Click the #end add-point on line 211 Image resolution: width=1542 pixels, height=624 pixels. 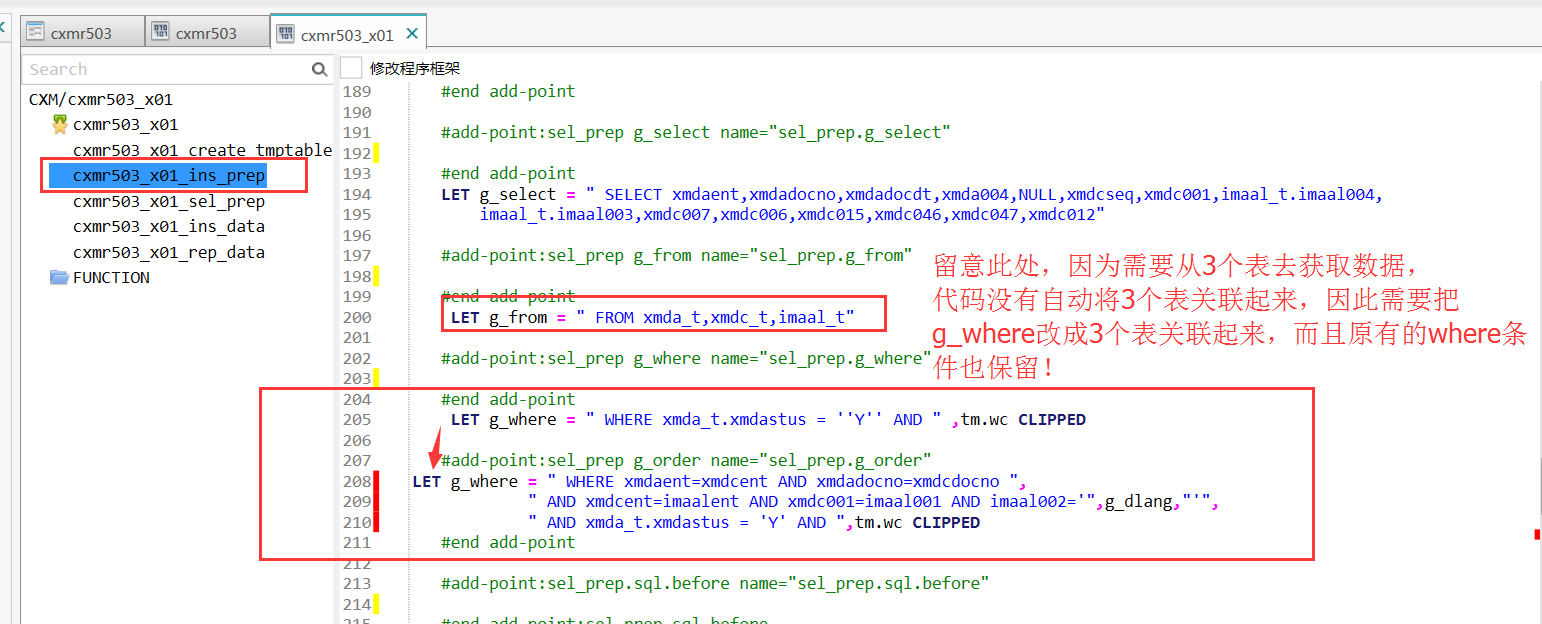point(508,542)
